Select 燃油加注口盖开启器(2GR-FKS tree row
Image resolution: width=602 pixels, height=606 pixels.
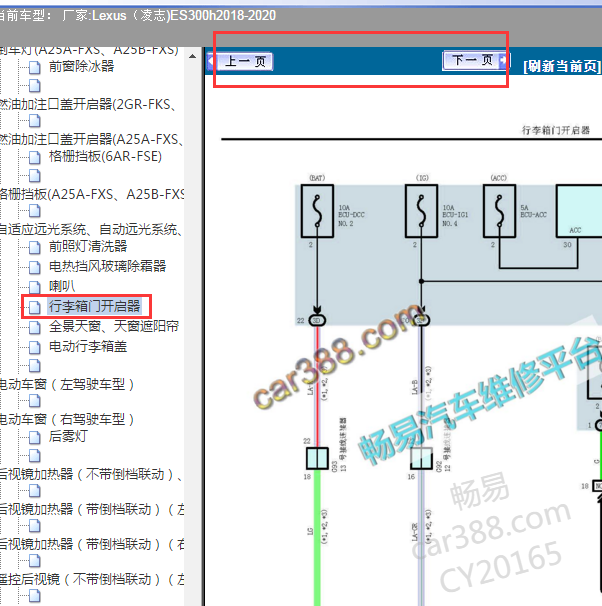(x=87, y=104)
